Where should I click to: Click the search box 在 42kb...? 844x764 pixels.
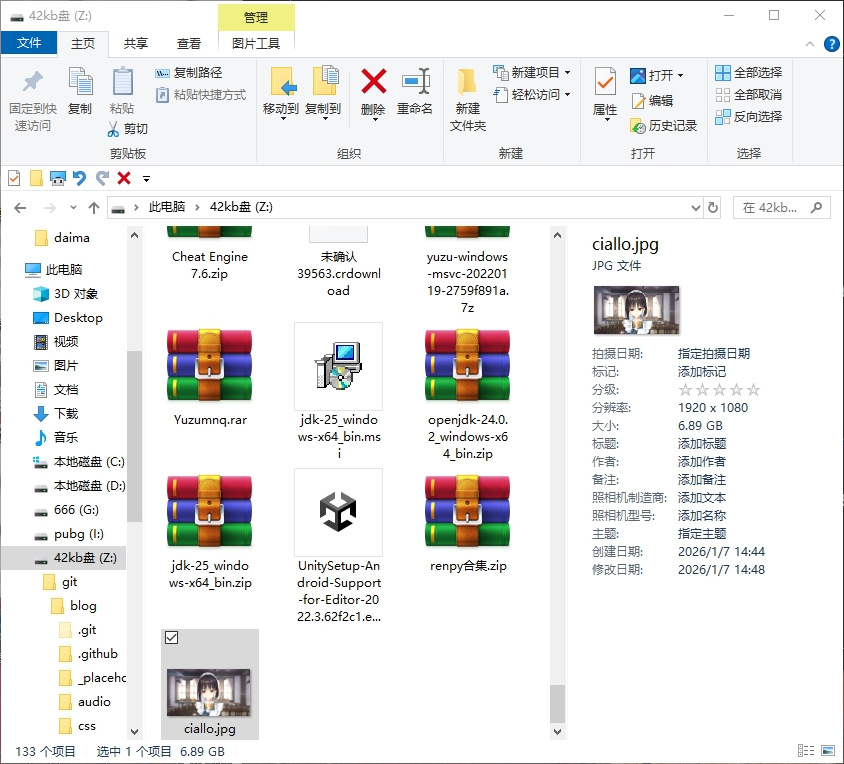781,208
